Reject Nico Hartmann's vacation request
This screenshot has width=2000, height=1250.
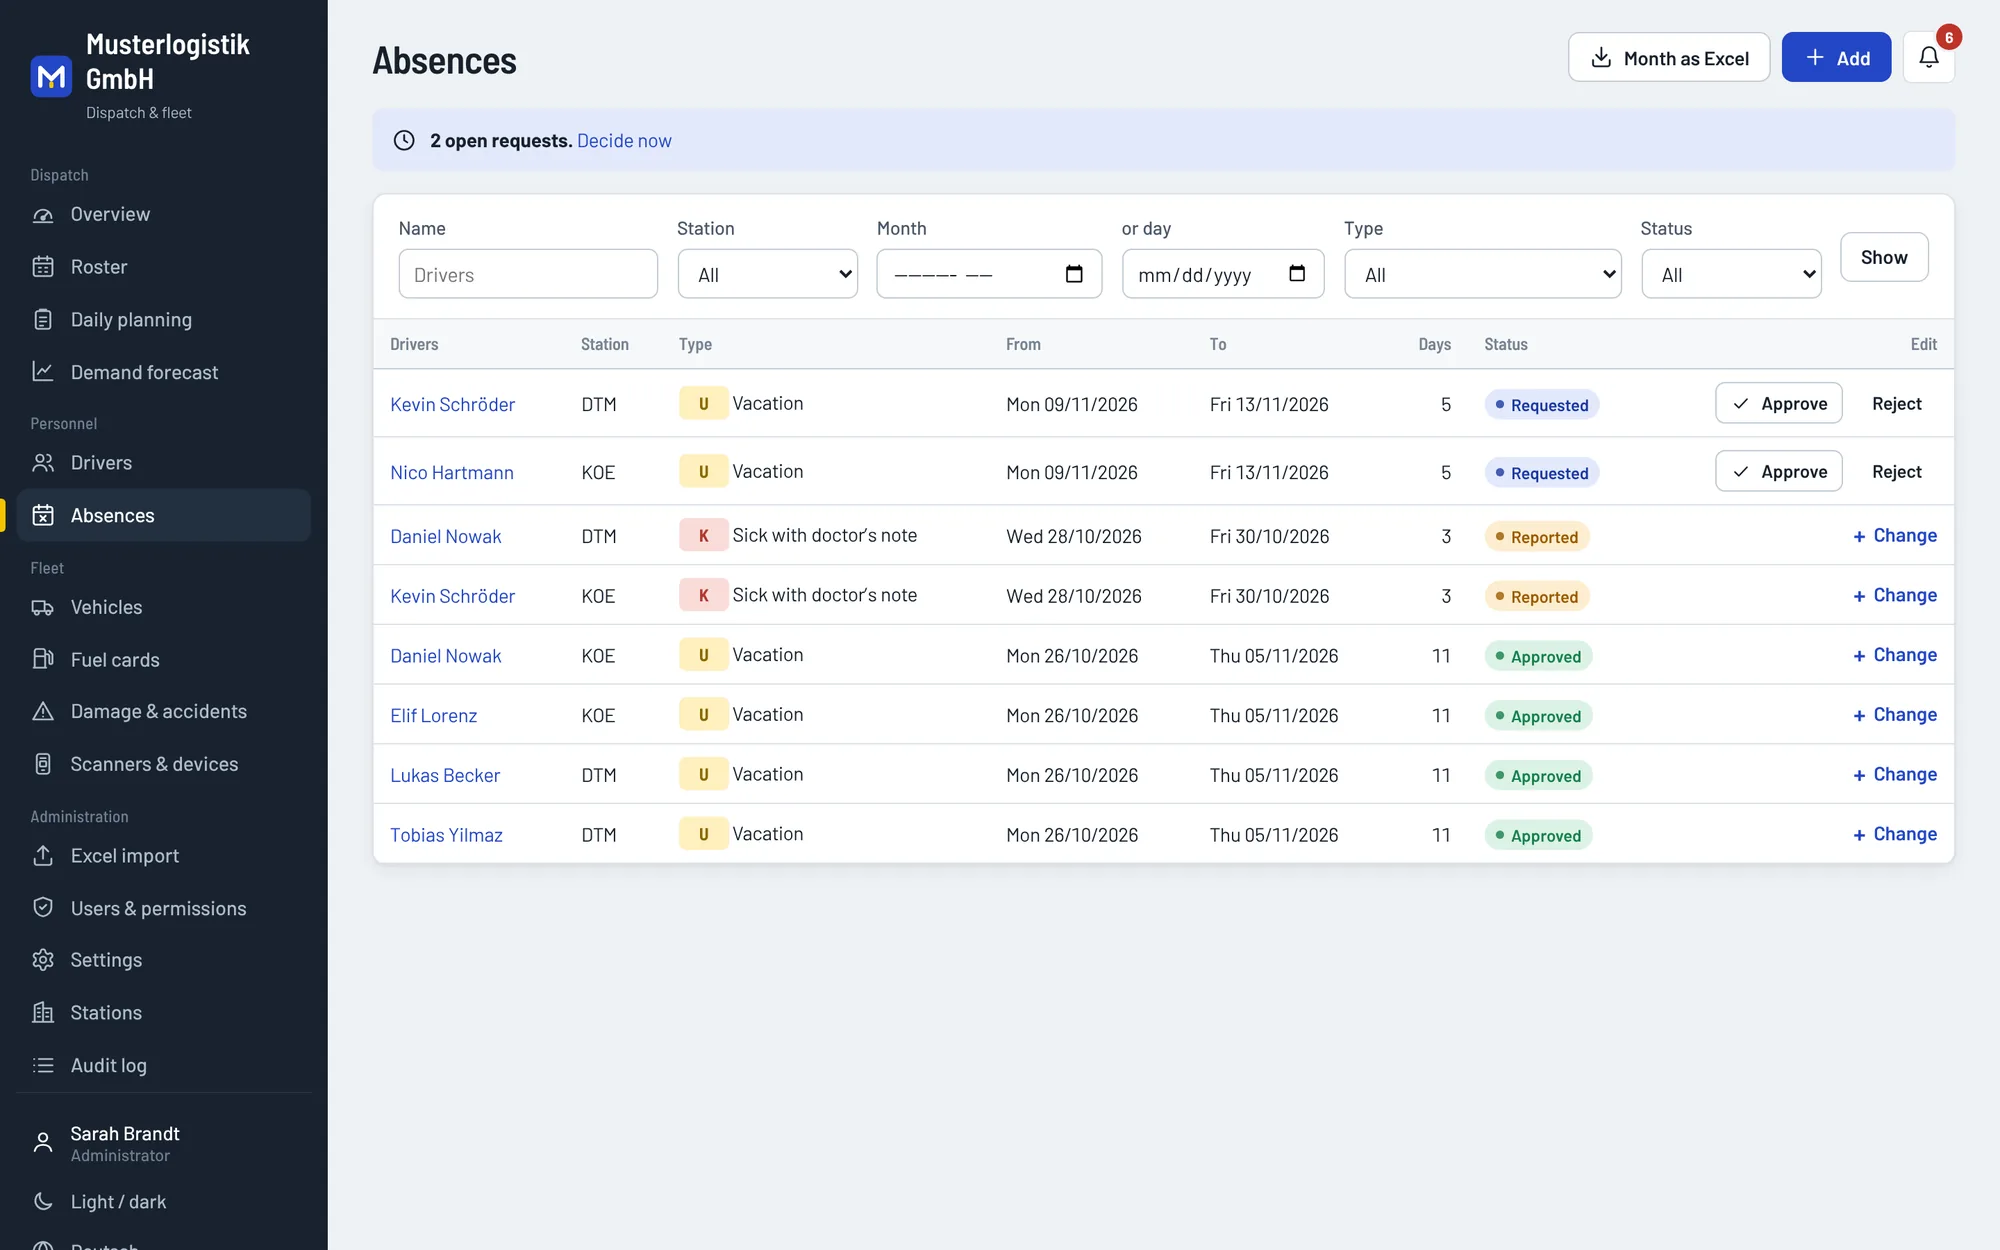1896,472
